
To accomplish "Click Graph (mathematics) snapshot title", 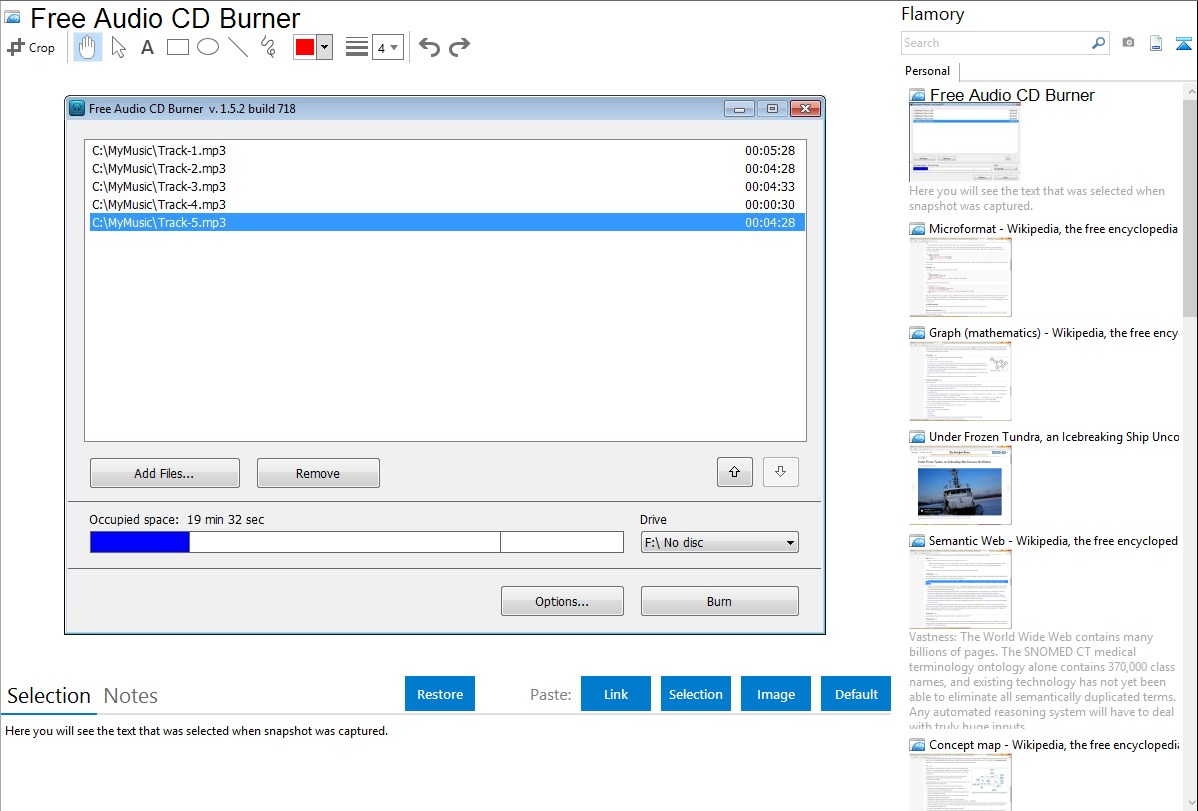I will [1054, 333].
